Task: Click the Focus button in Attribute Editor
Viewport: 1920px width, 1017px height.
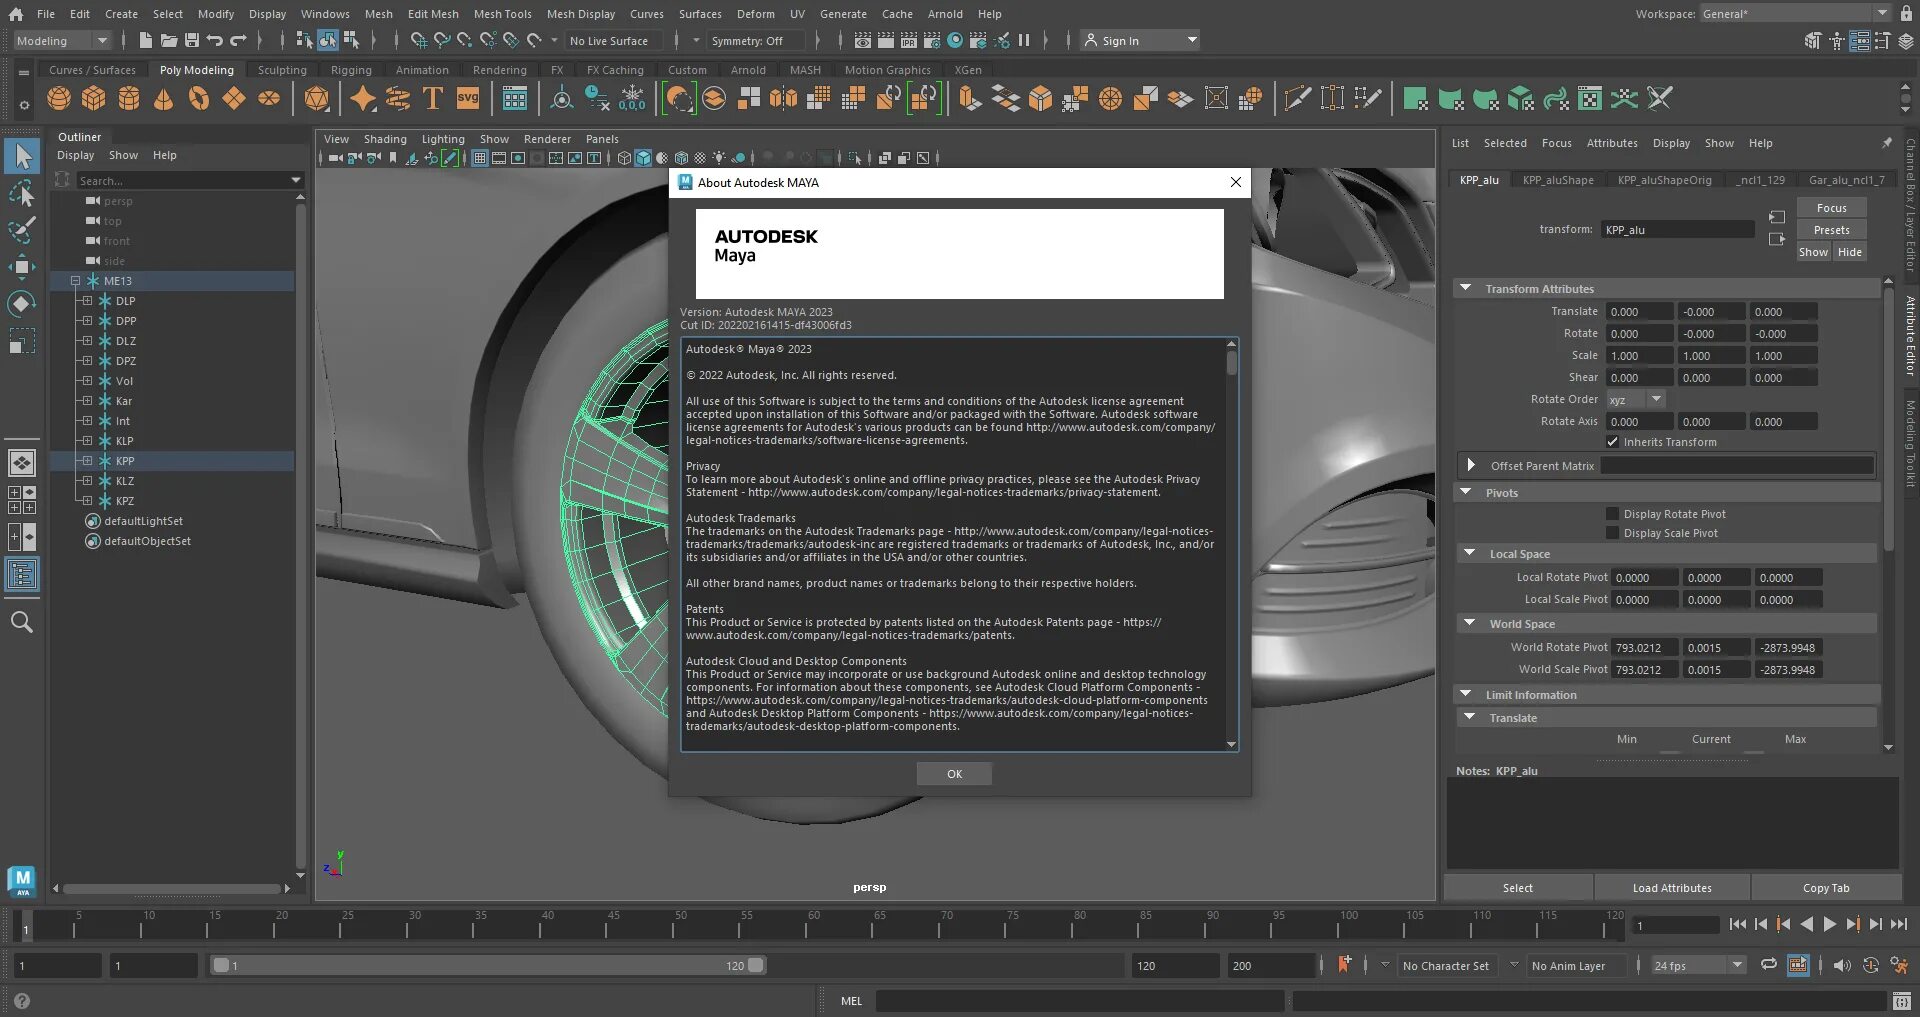Action: (x=1831, y=208)
